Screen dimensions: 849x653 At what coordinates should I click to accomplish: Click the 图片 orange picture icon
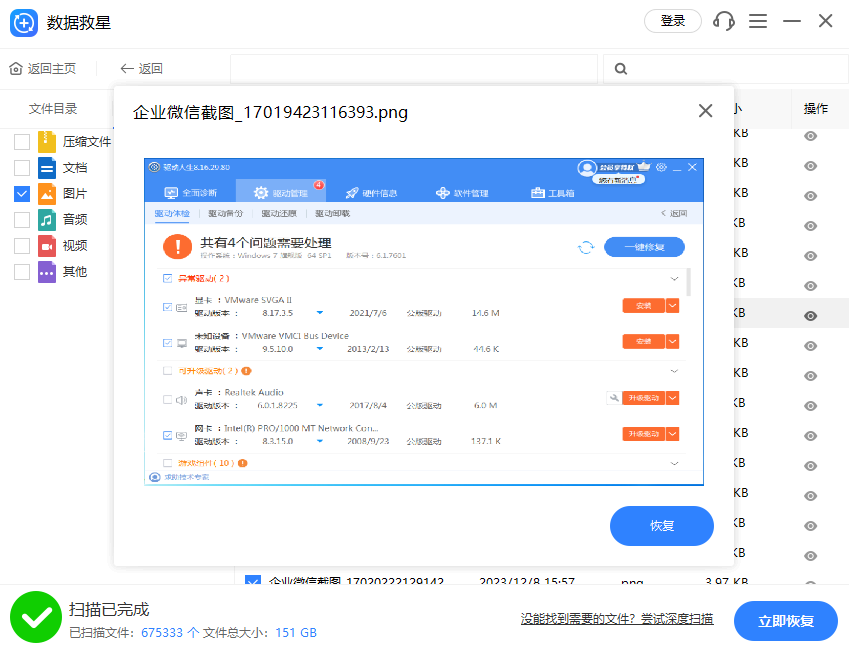(47, 194)
